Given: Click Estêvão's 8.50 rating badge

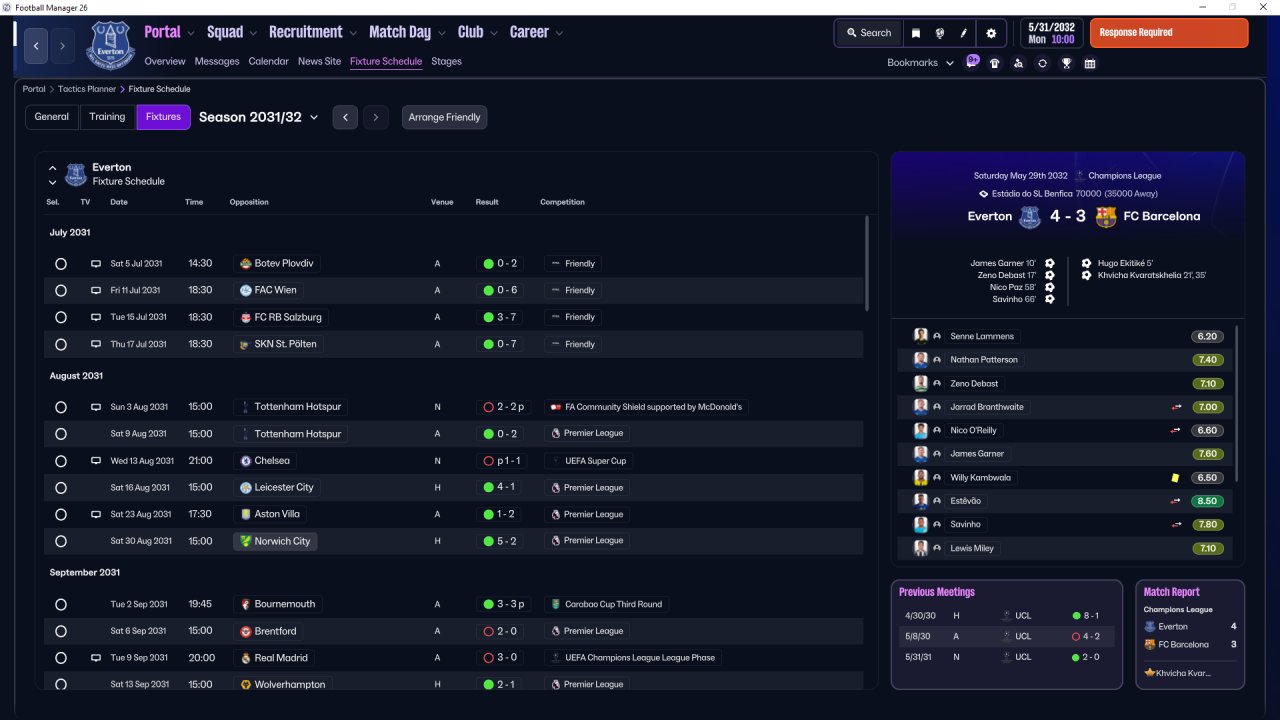Looking at the screenshot, I should coord(1207,501).
